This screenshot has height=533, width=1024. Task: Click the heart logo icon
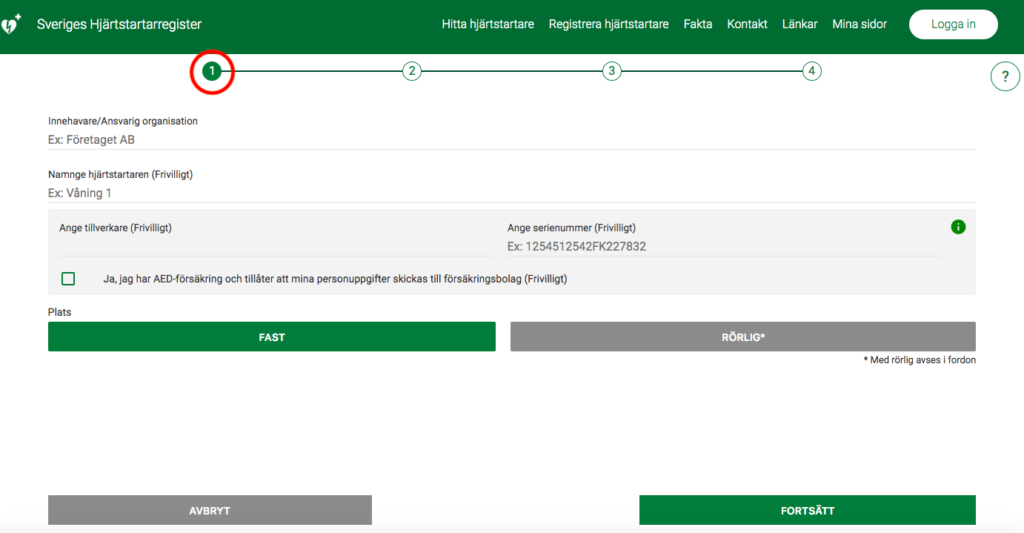tap(12, 23)
